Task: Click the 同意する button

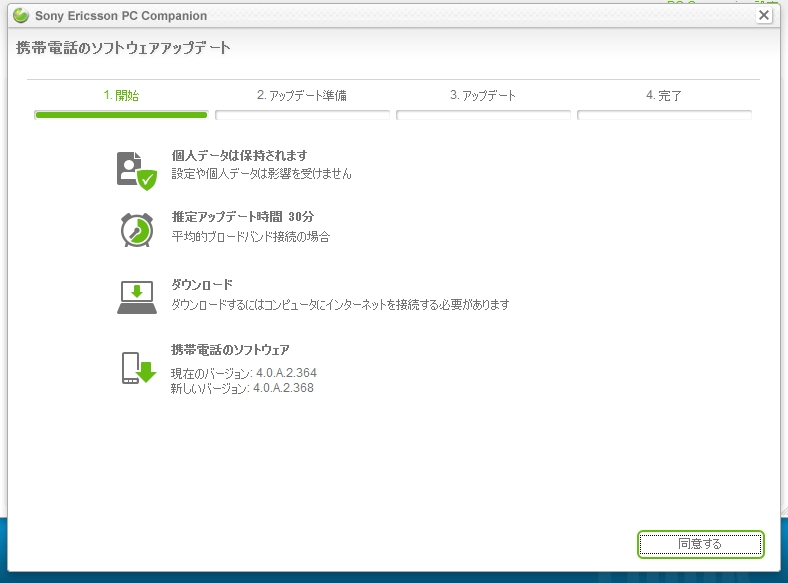Action: click(700, 544)
